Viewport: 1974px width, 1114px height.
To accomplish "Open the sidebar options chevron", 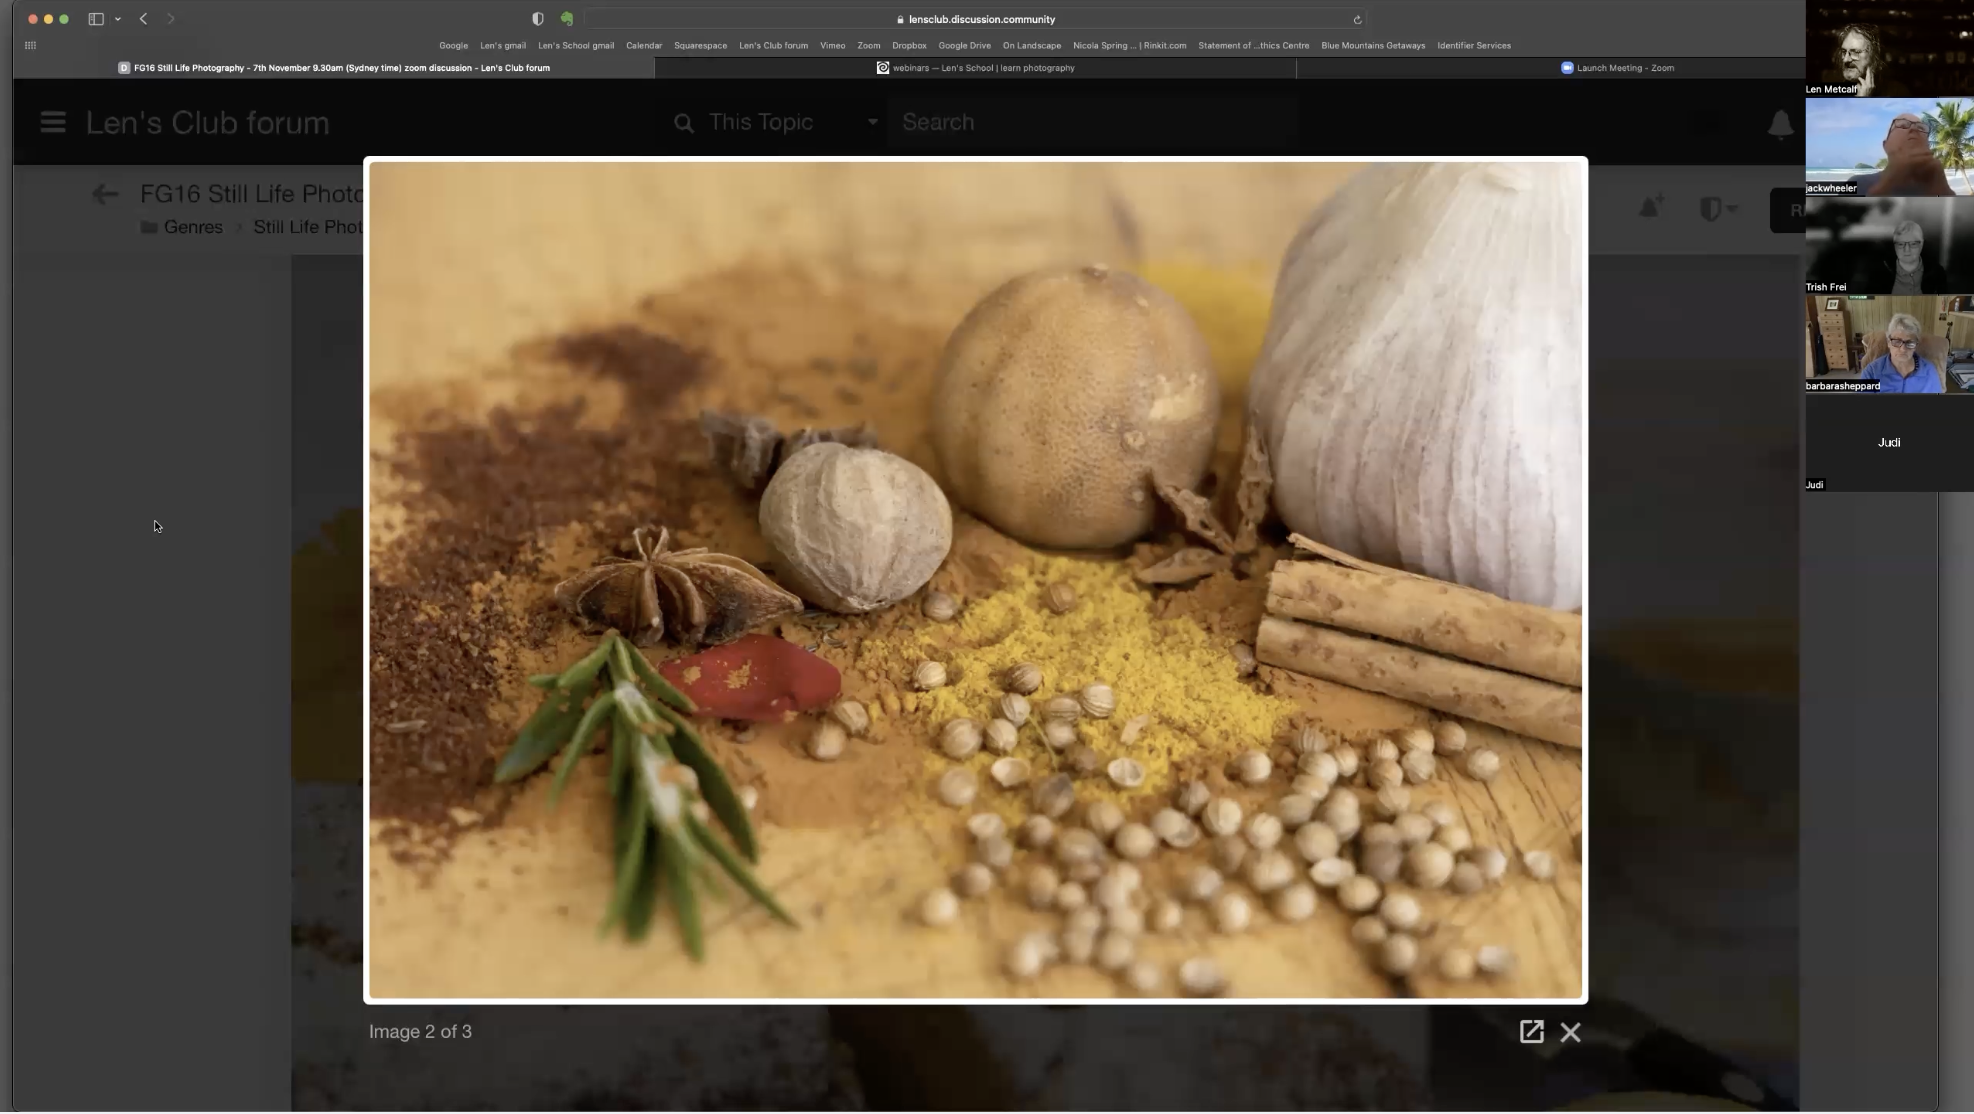I will tap(118, 18).
